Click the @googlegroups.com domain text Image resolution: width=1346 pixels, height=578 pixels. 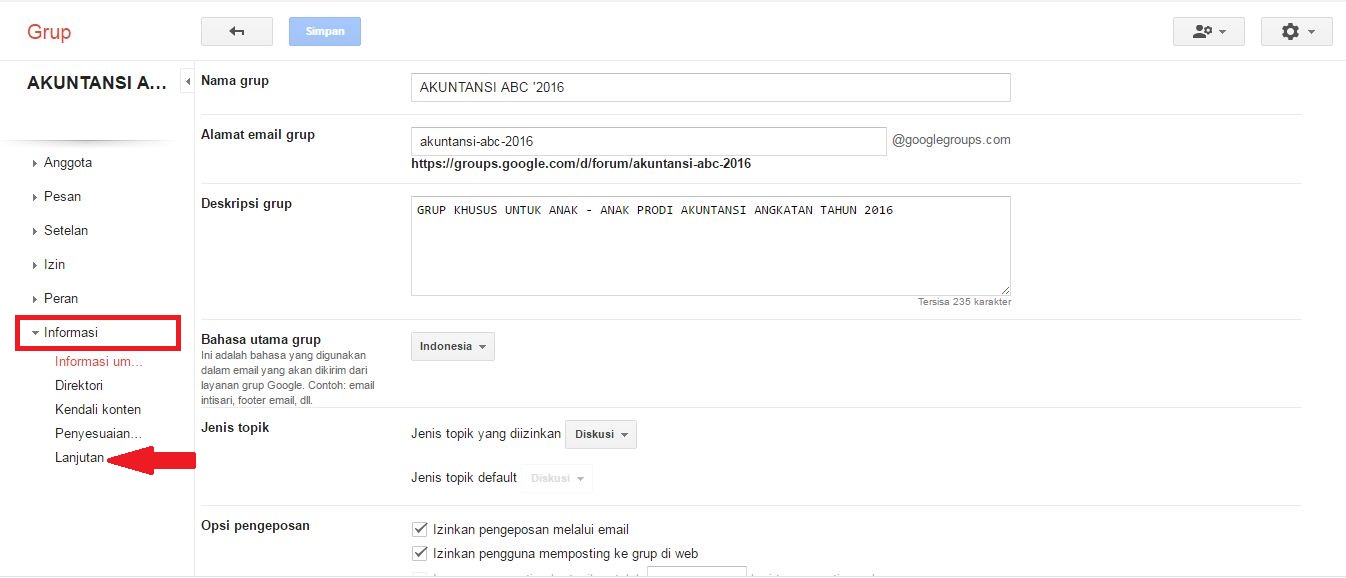pyautogui.click(x=951, y=140)
